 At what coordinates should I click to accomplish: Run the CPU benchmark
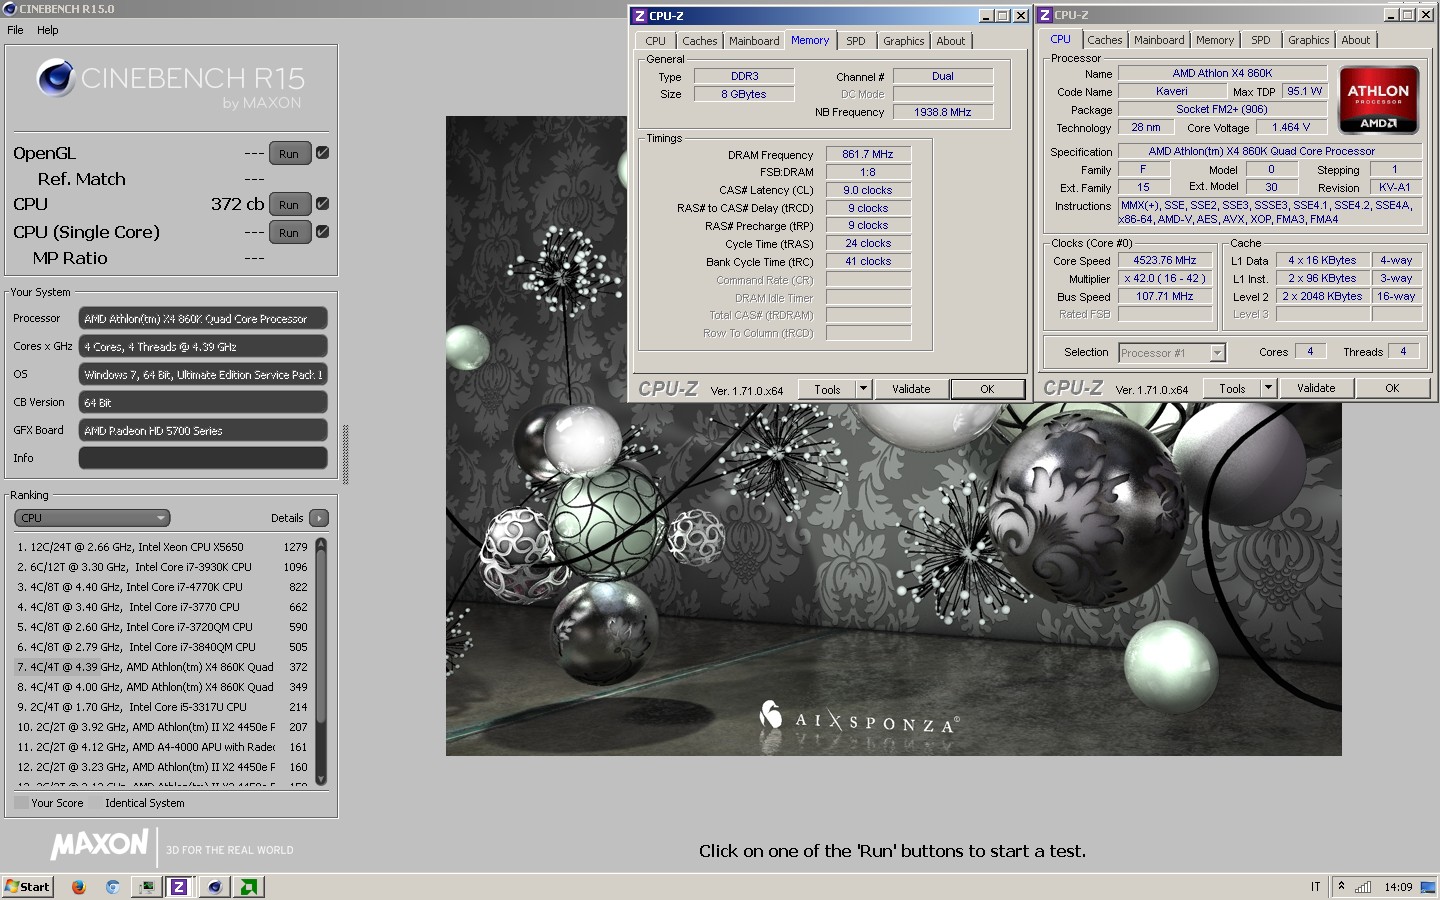pos(290,204)
